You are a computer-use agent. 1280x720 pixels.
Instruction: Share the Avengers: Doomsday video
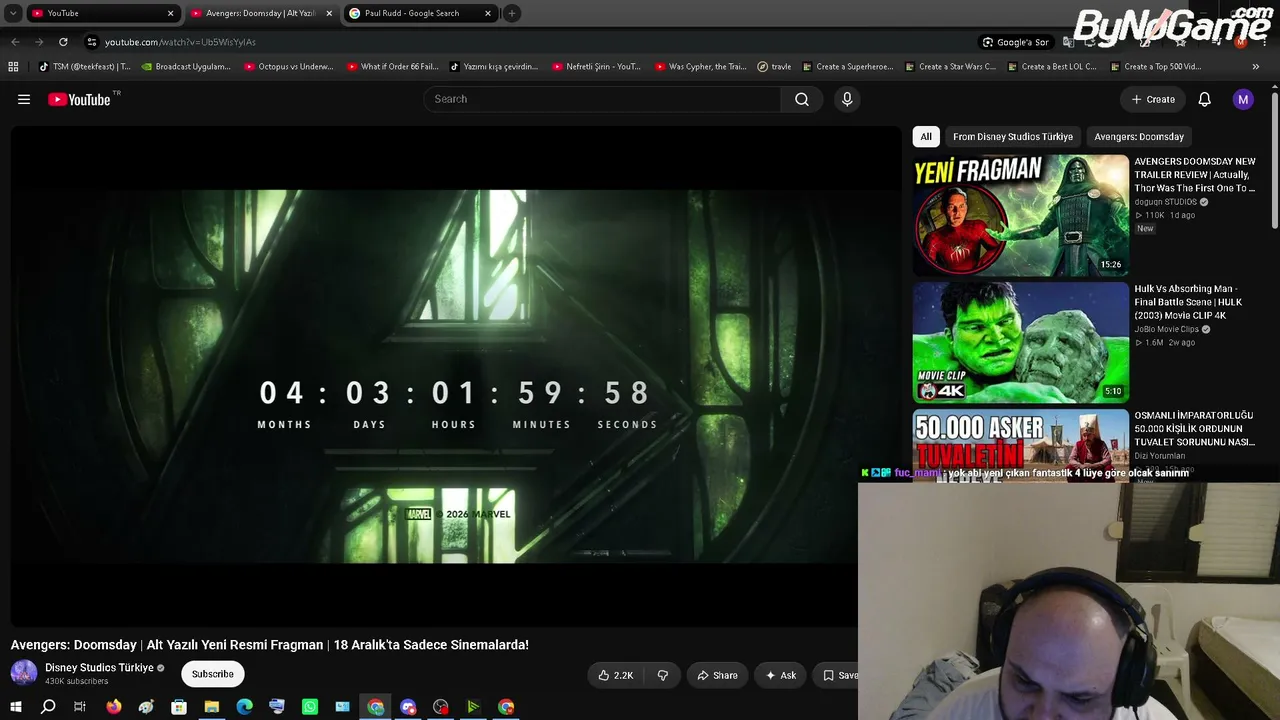[x=717, y=675]
